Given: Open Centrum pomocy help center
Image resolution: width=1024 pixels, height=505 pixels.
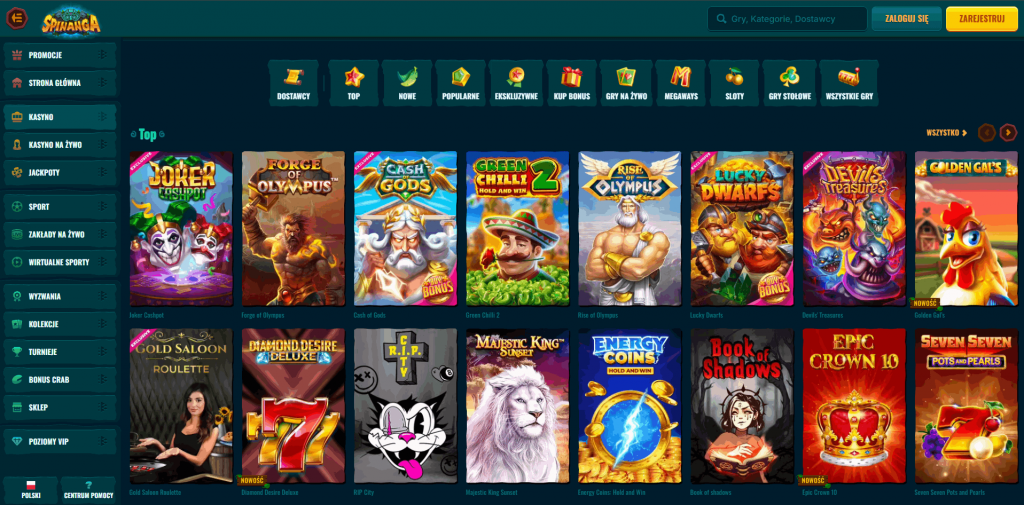Looking at the screenshot, I should (x=88, y=489).
